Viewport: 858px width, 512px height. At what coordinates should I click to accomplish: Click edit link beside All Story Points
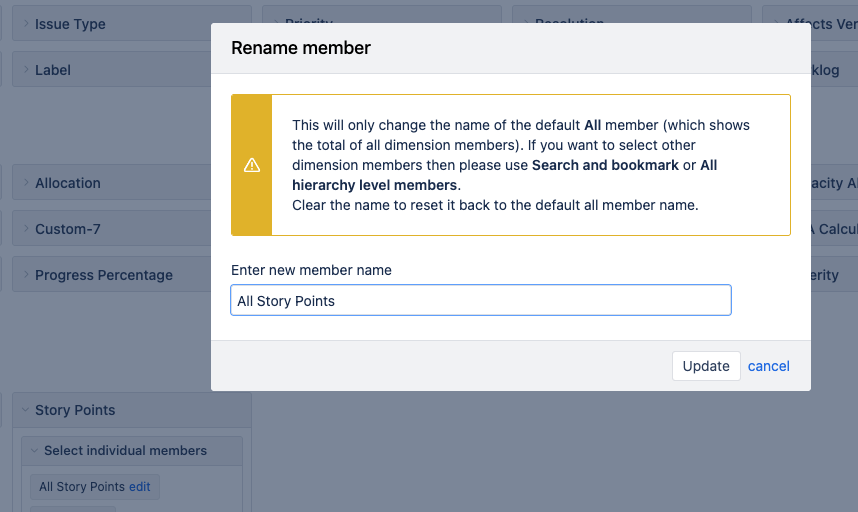tap(140, 487)
